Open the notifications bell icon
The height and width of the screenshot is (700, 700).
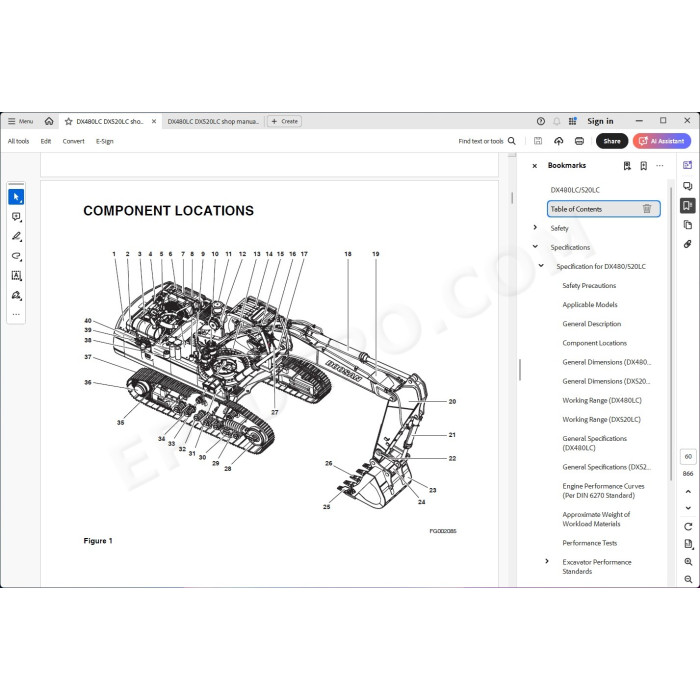pyautogui.click(x=557, y=121)
